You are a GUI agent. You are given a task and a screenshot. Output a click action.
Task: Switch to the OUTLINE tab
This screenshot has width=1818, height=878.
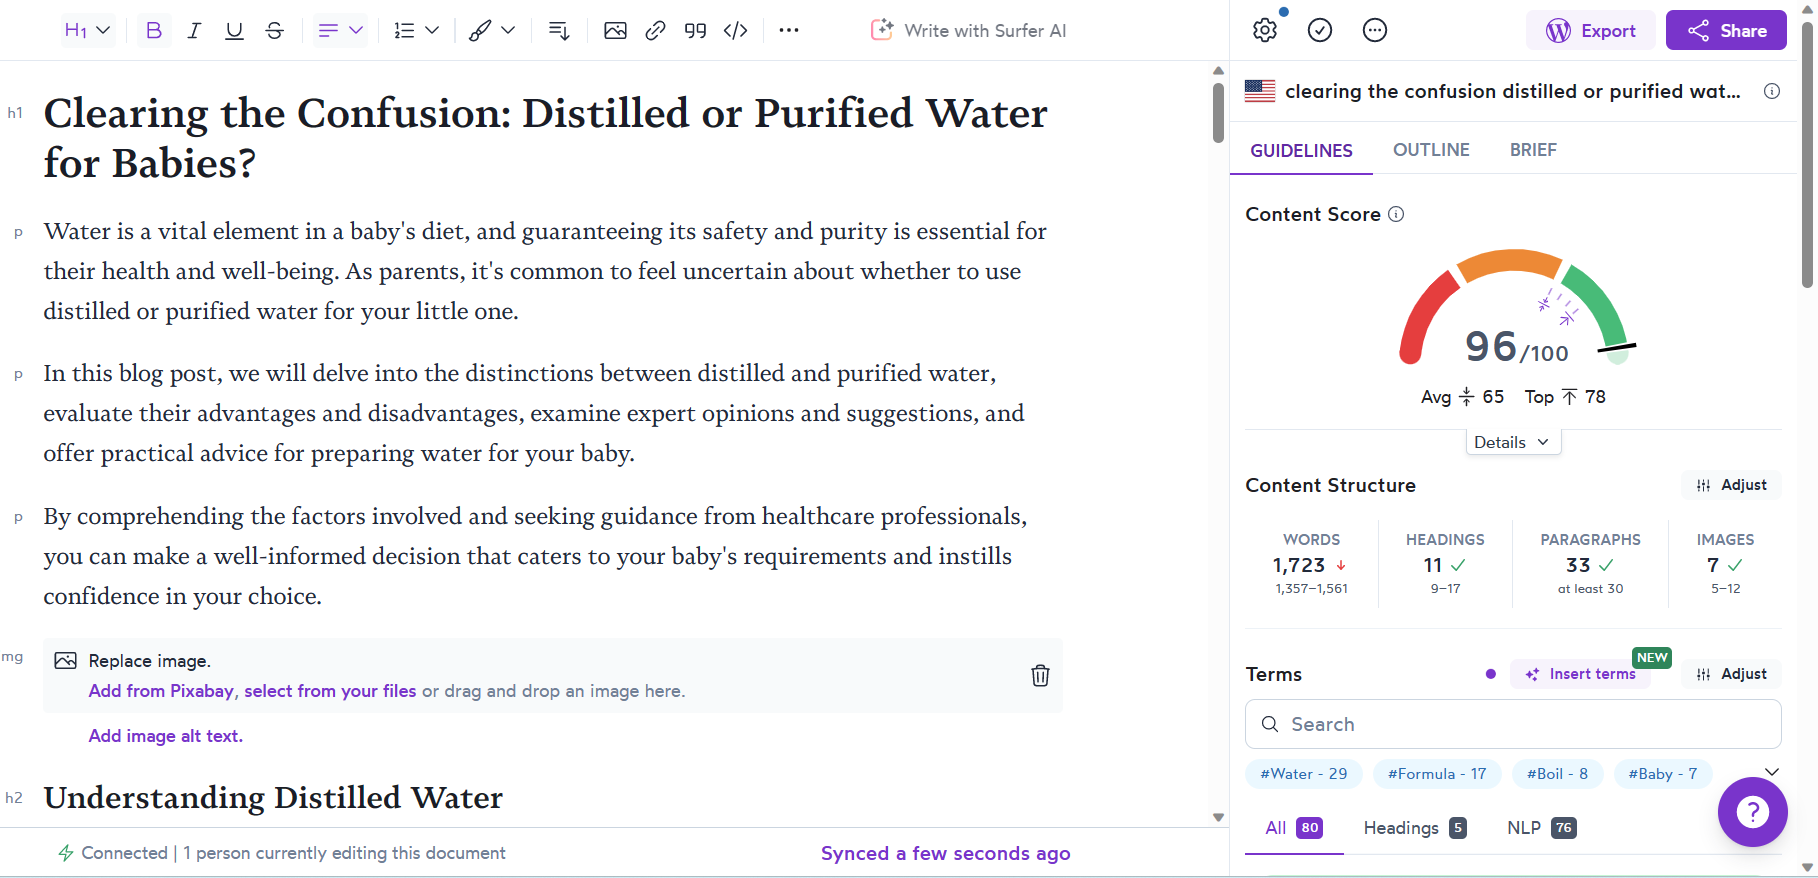tap(1431, 150)
